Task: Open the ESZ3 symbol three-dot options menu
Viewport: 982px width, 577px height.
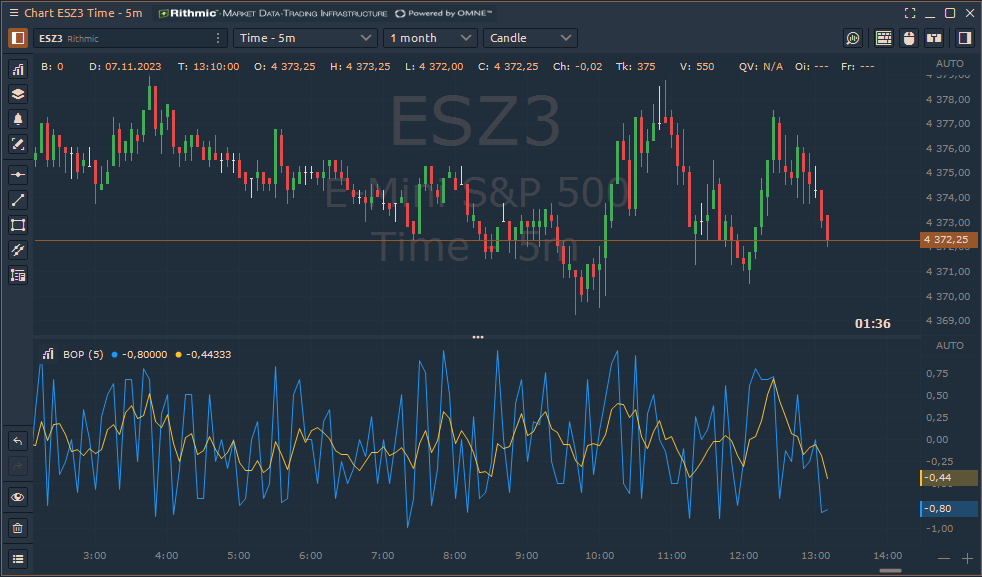Action: tap(219, 38)
